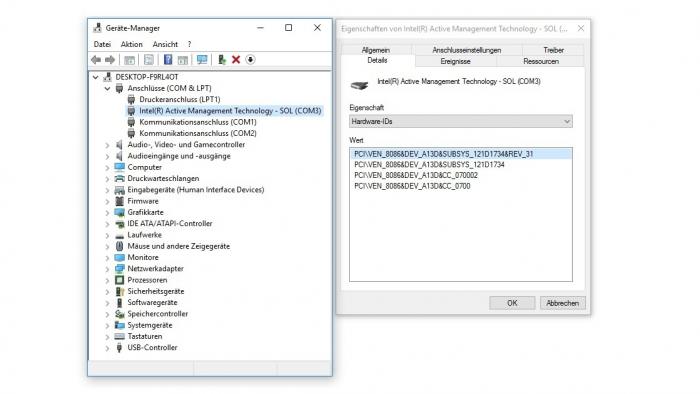Select Intel(R) Active Management Technology - SOL (COM3)

point(230,111)
